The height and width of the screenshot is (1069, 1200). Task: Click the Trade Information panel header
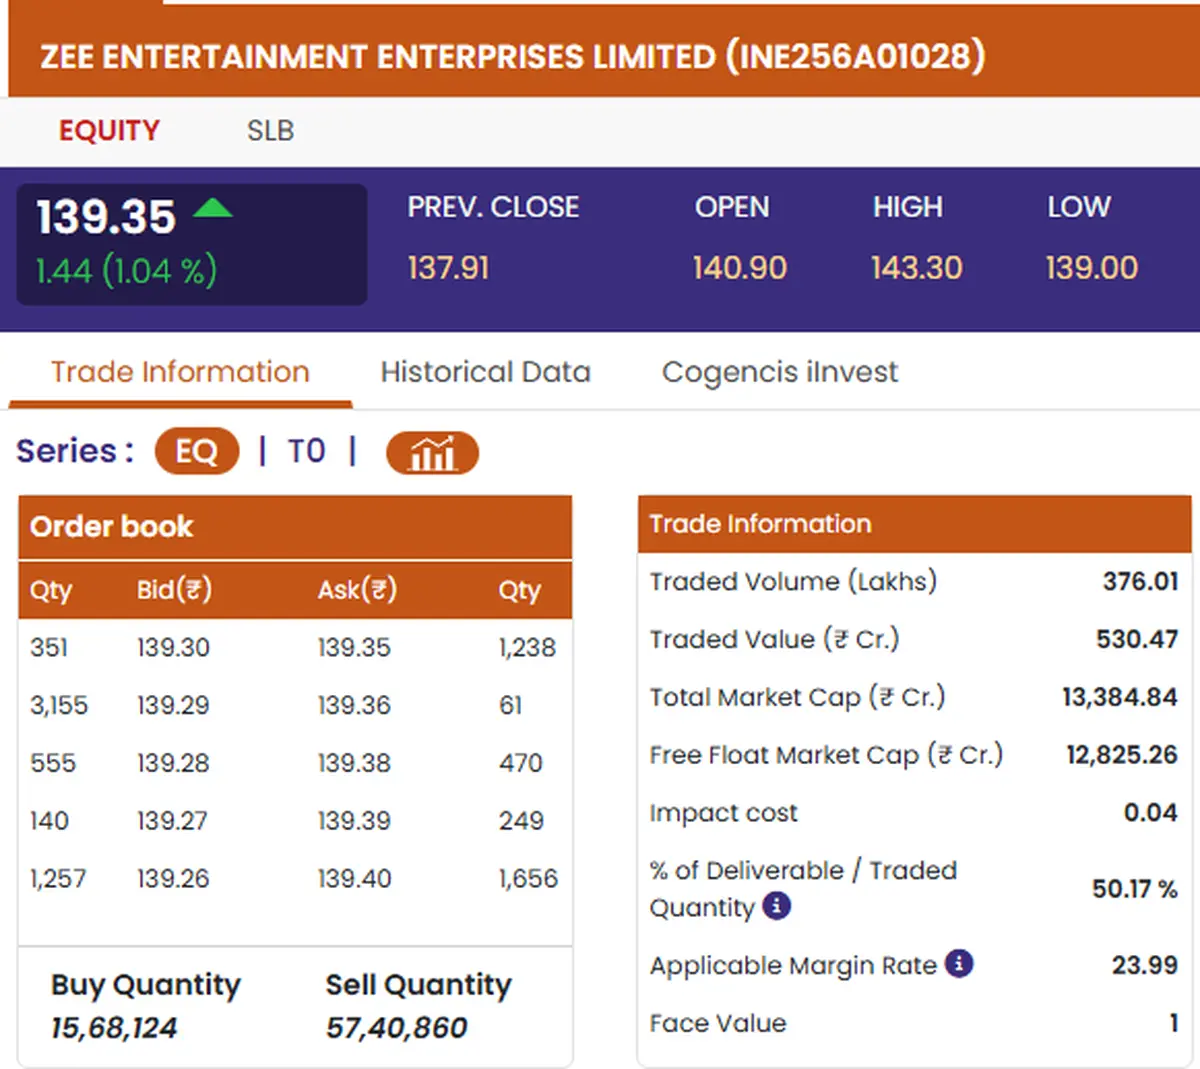tap(915, 524)
